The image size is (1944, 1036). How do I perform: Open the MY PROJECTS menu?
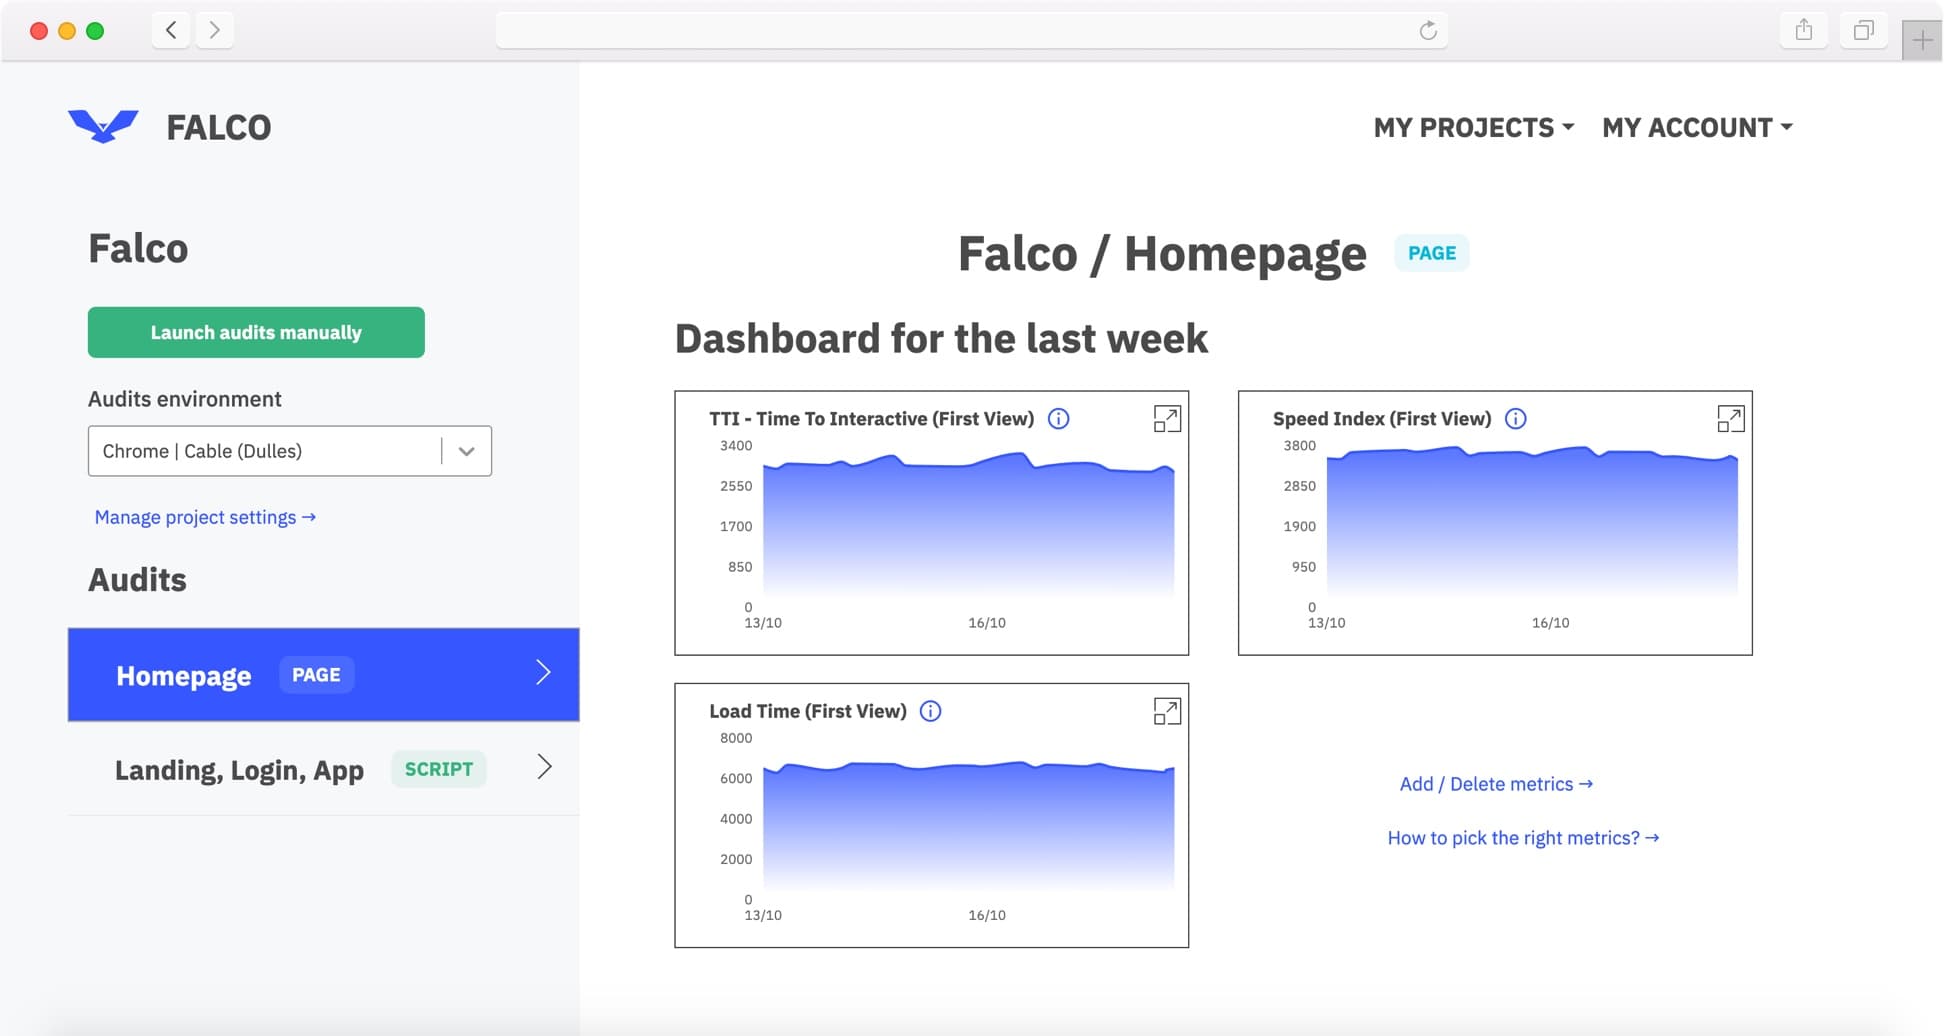point(1473,127)
